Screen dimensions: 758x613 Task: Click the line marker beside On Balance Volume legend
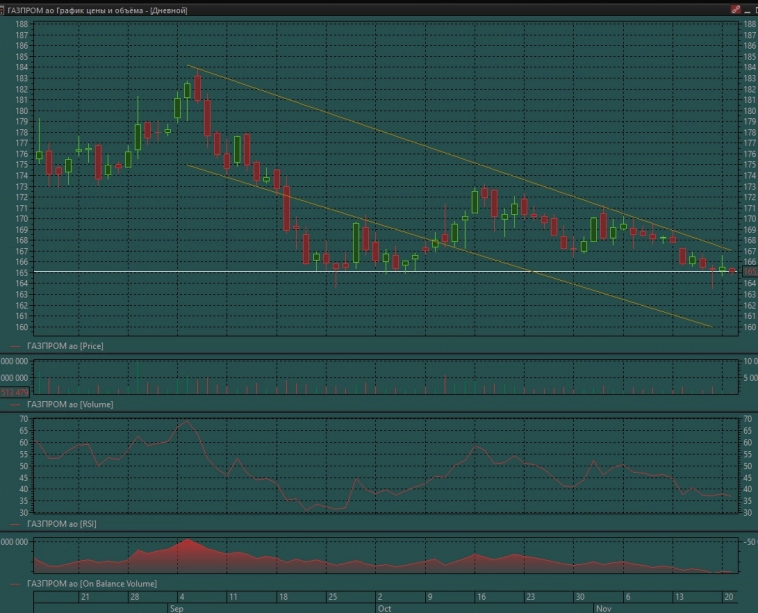click(x=13, y=583)
